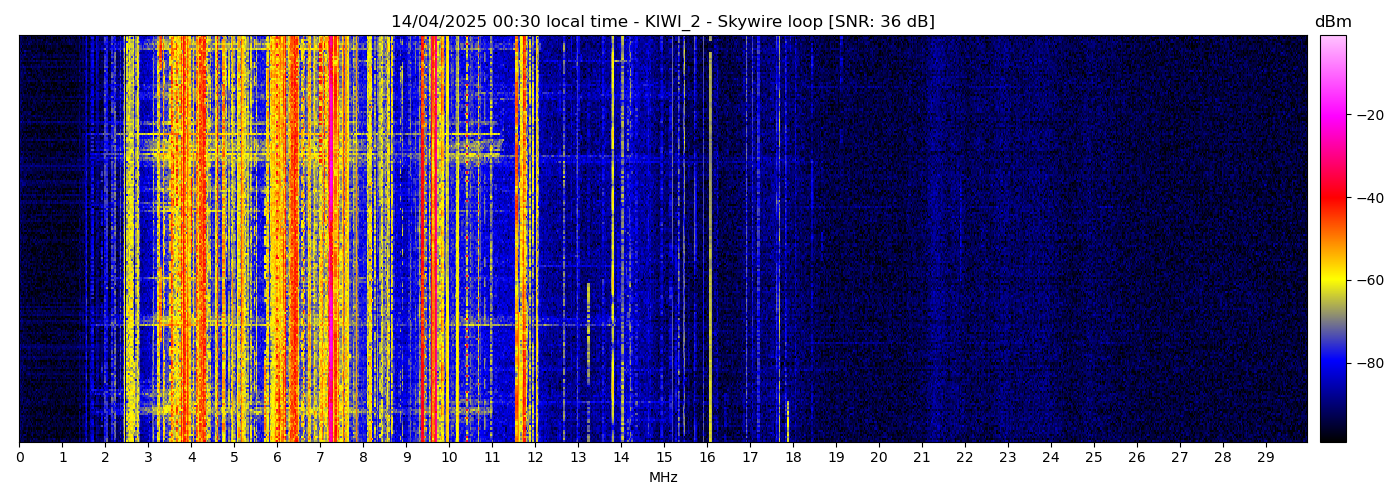Click the black bottom of the colorbar
This screenshot has height=500, width=1400.
1332,435
